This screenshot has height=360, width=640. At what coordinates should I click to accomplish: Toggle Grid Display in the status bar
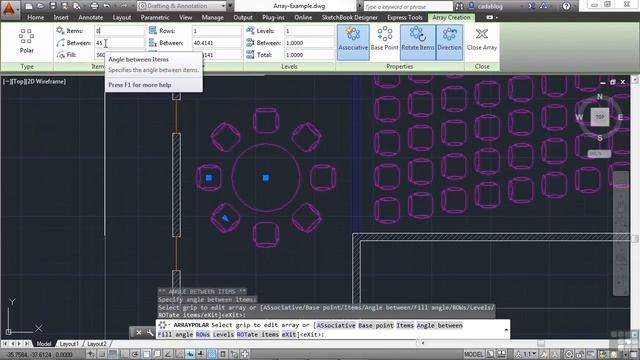pos(113,354)
